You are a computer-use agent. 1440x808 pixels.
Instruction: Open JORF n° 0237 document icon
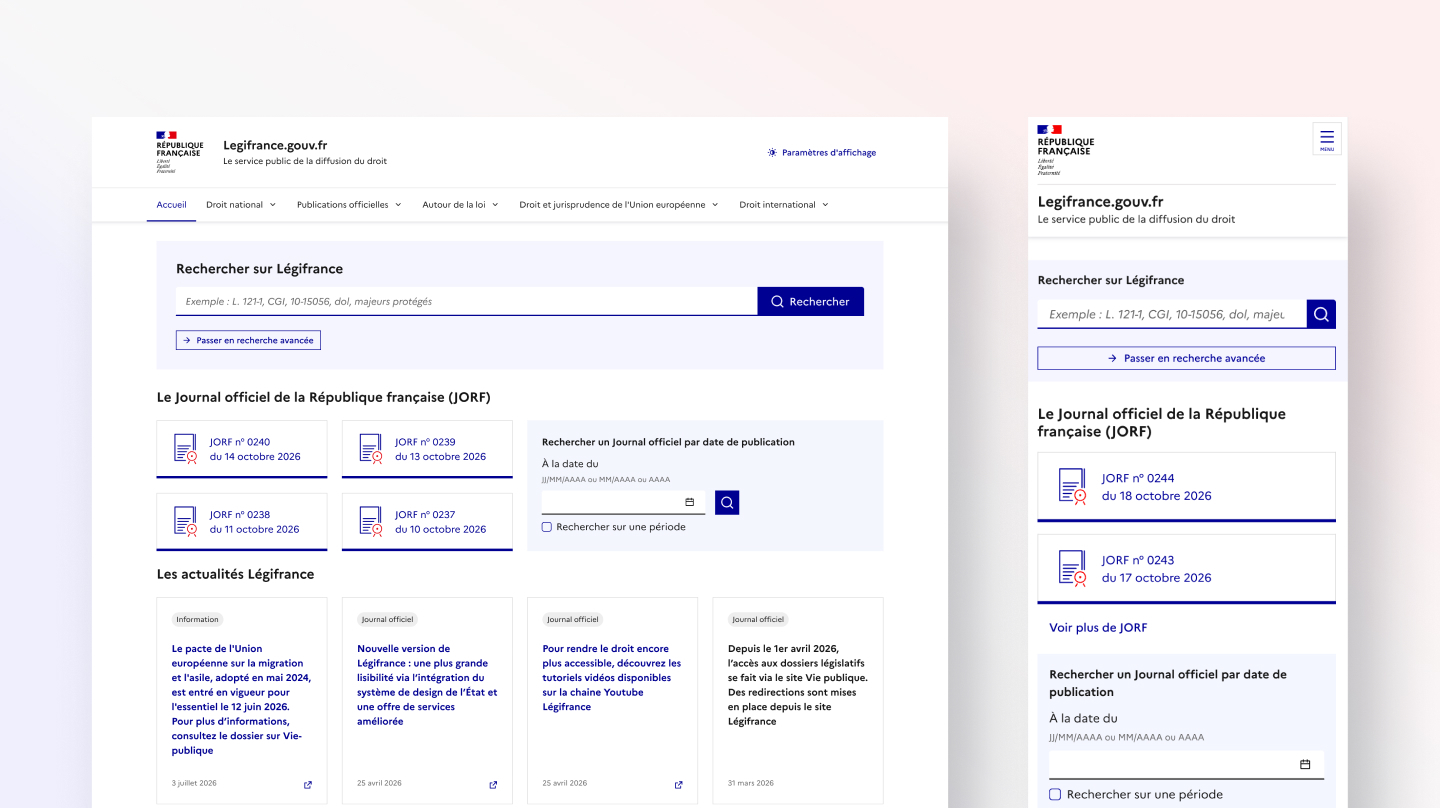[x=371, y=521]
